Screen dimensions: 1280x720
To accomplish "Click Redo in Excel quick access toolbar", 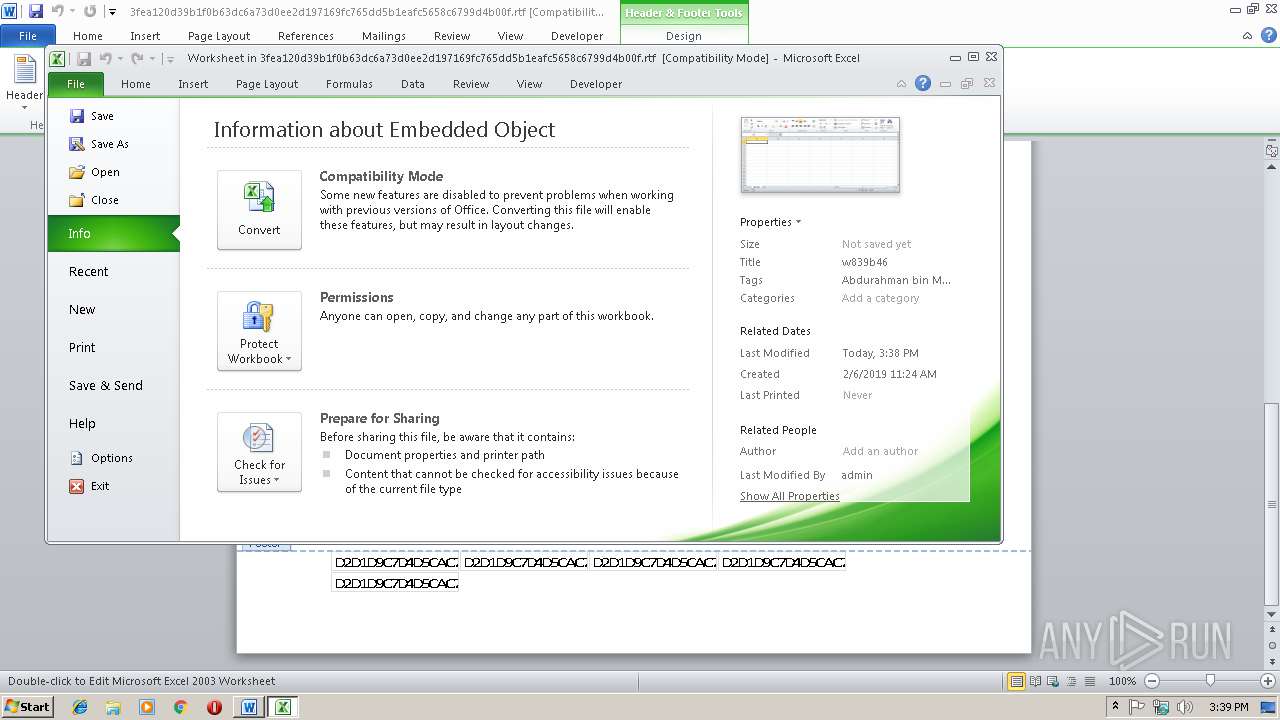I will click(x=137, y=59).
